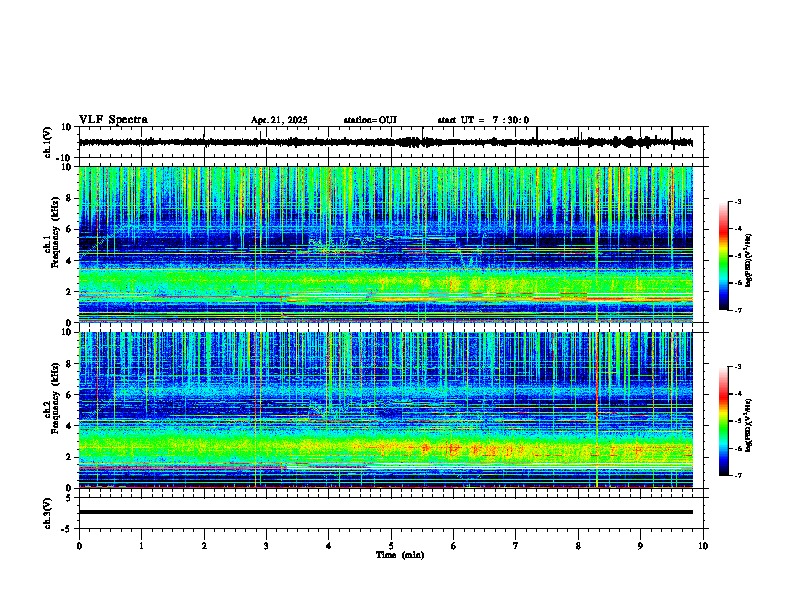Click the "-7" tick on ch.2 color bar
Viewport: 792px width, 612px height.
pyautogui.click(x=737, y=475)
